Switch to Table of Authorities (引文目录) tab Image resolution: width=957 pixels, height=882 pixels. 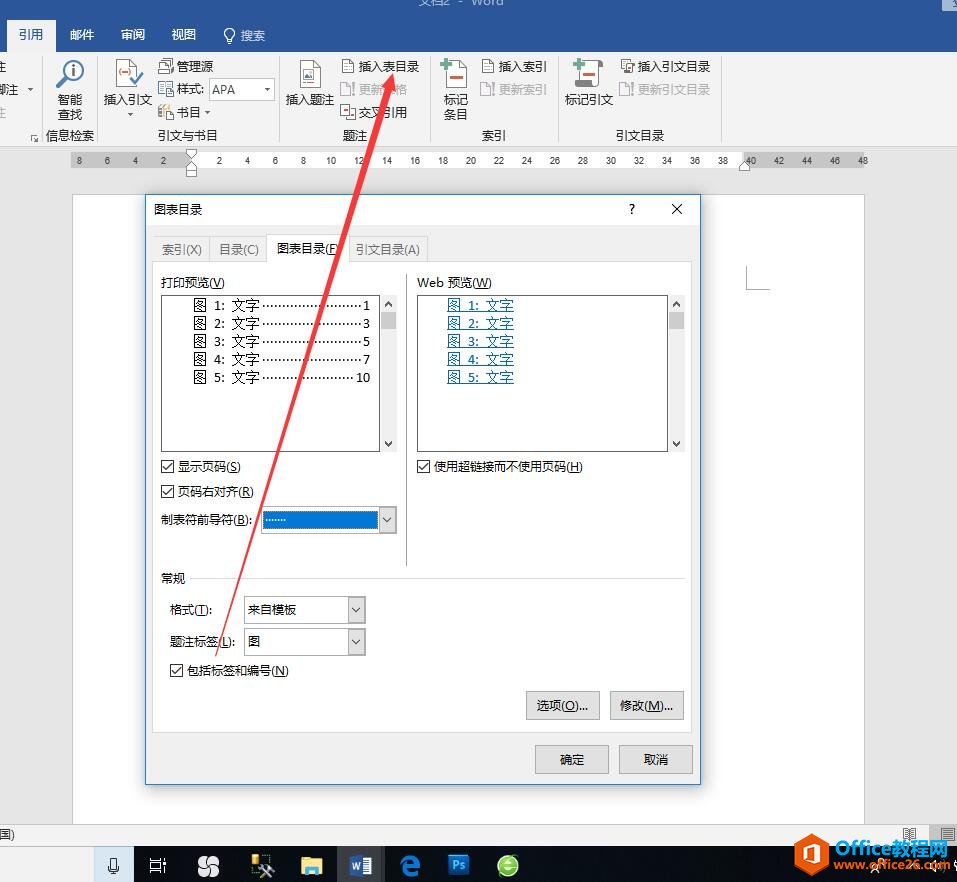click(x=387, y=250)
